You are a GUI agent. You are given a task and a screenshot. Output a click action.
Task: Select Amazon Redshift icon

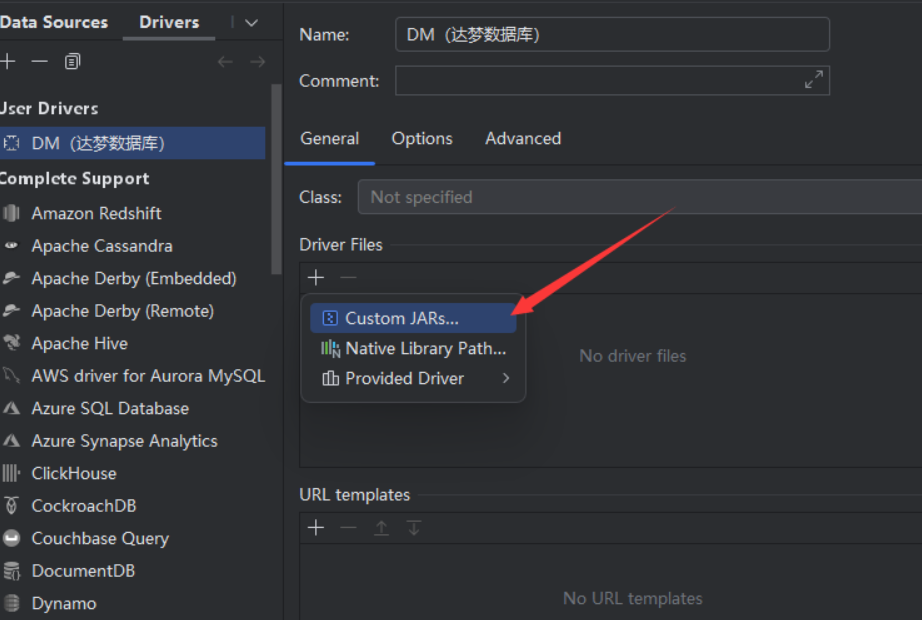click(x=11, y=213)
